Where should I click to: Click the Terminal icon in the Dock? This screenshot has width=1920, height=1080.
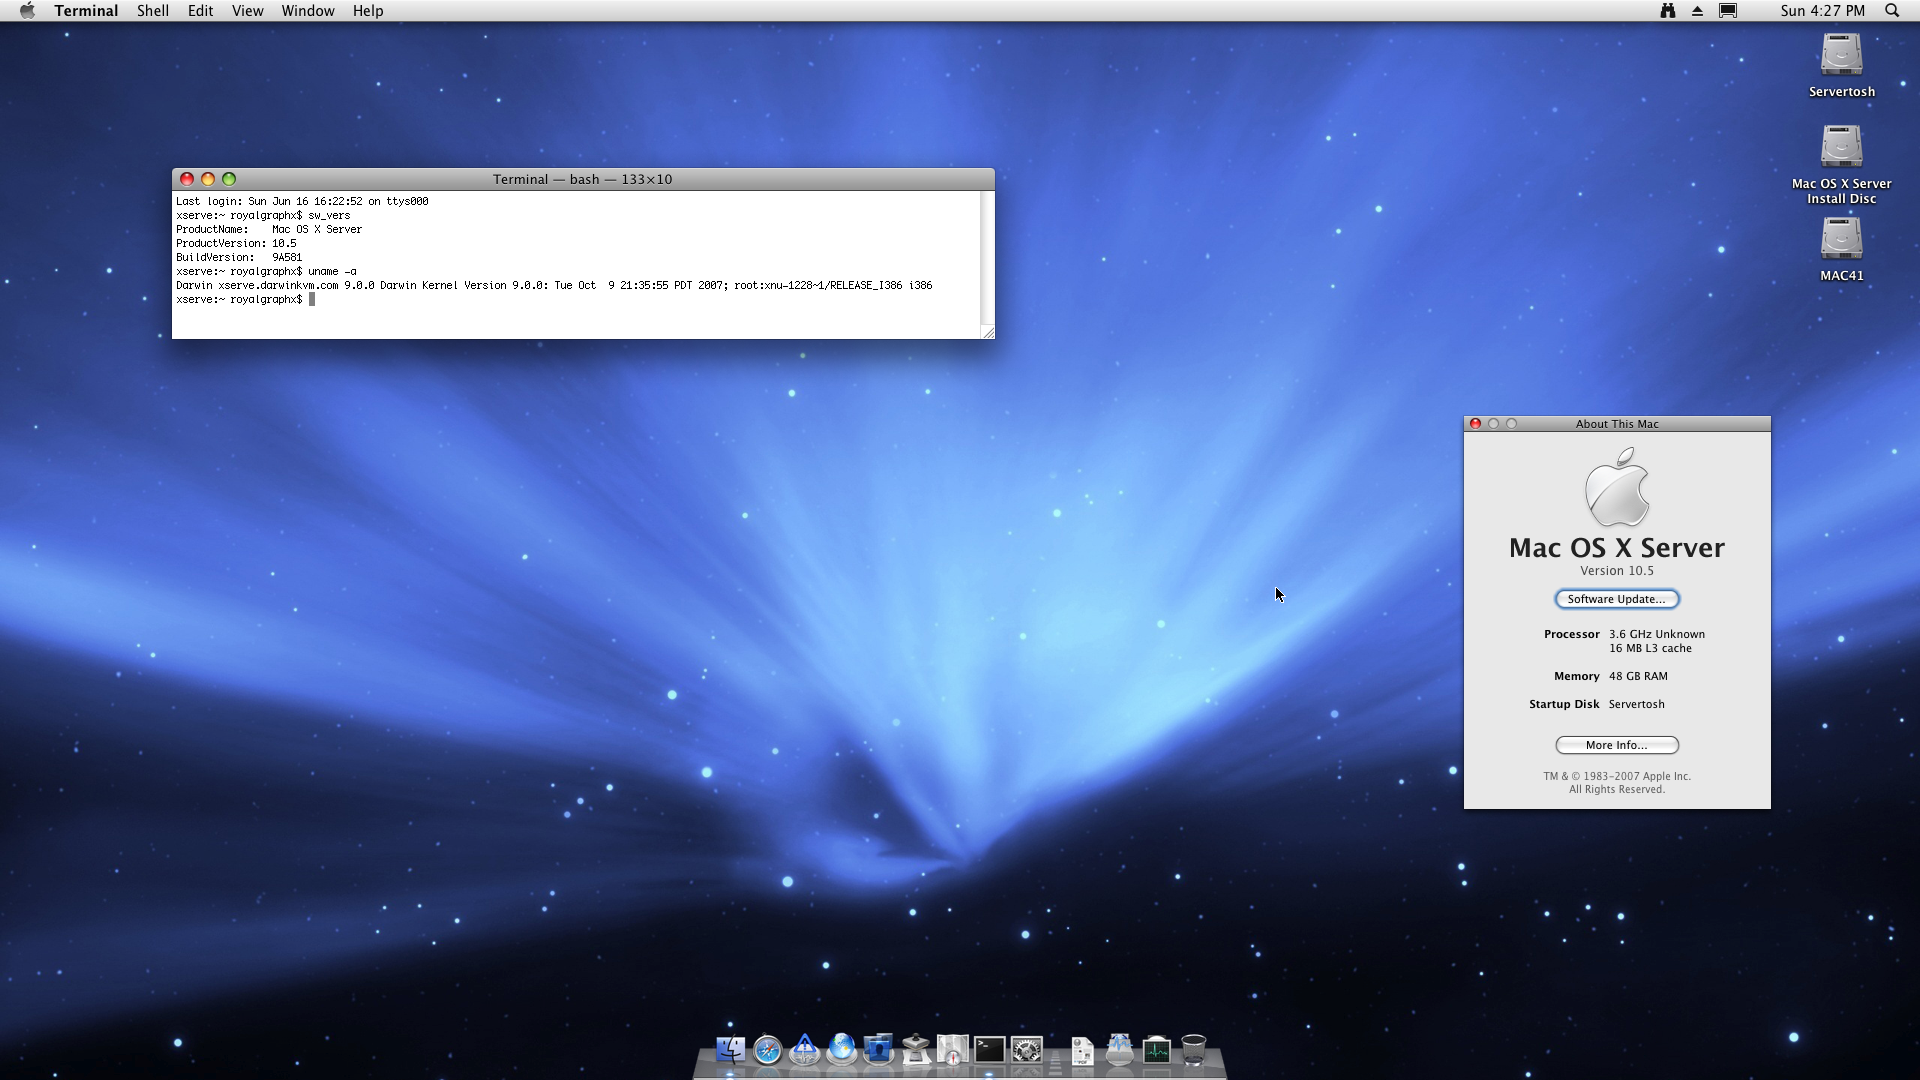(x=989, y=1050)
